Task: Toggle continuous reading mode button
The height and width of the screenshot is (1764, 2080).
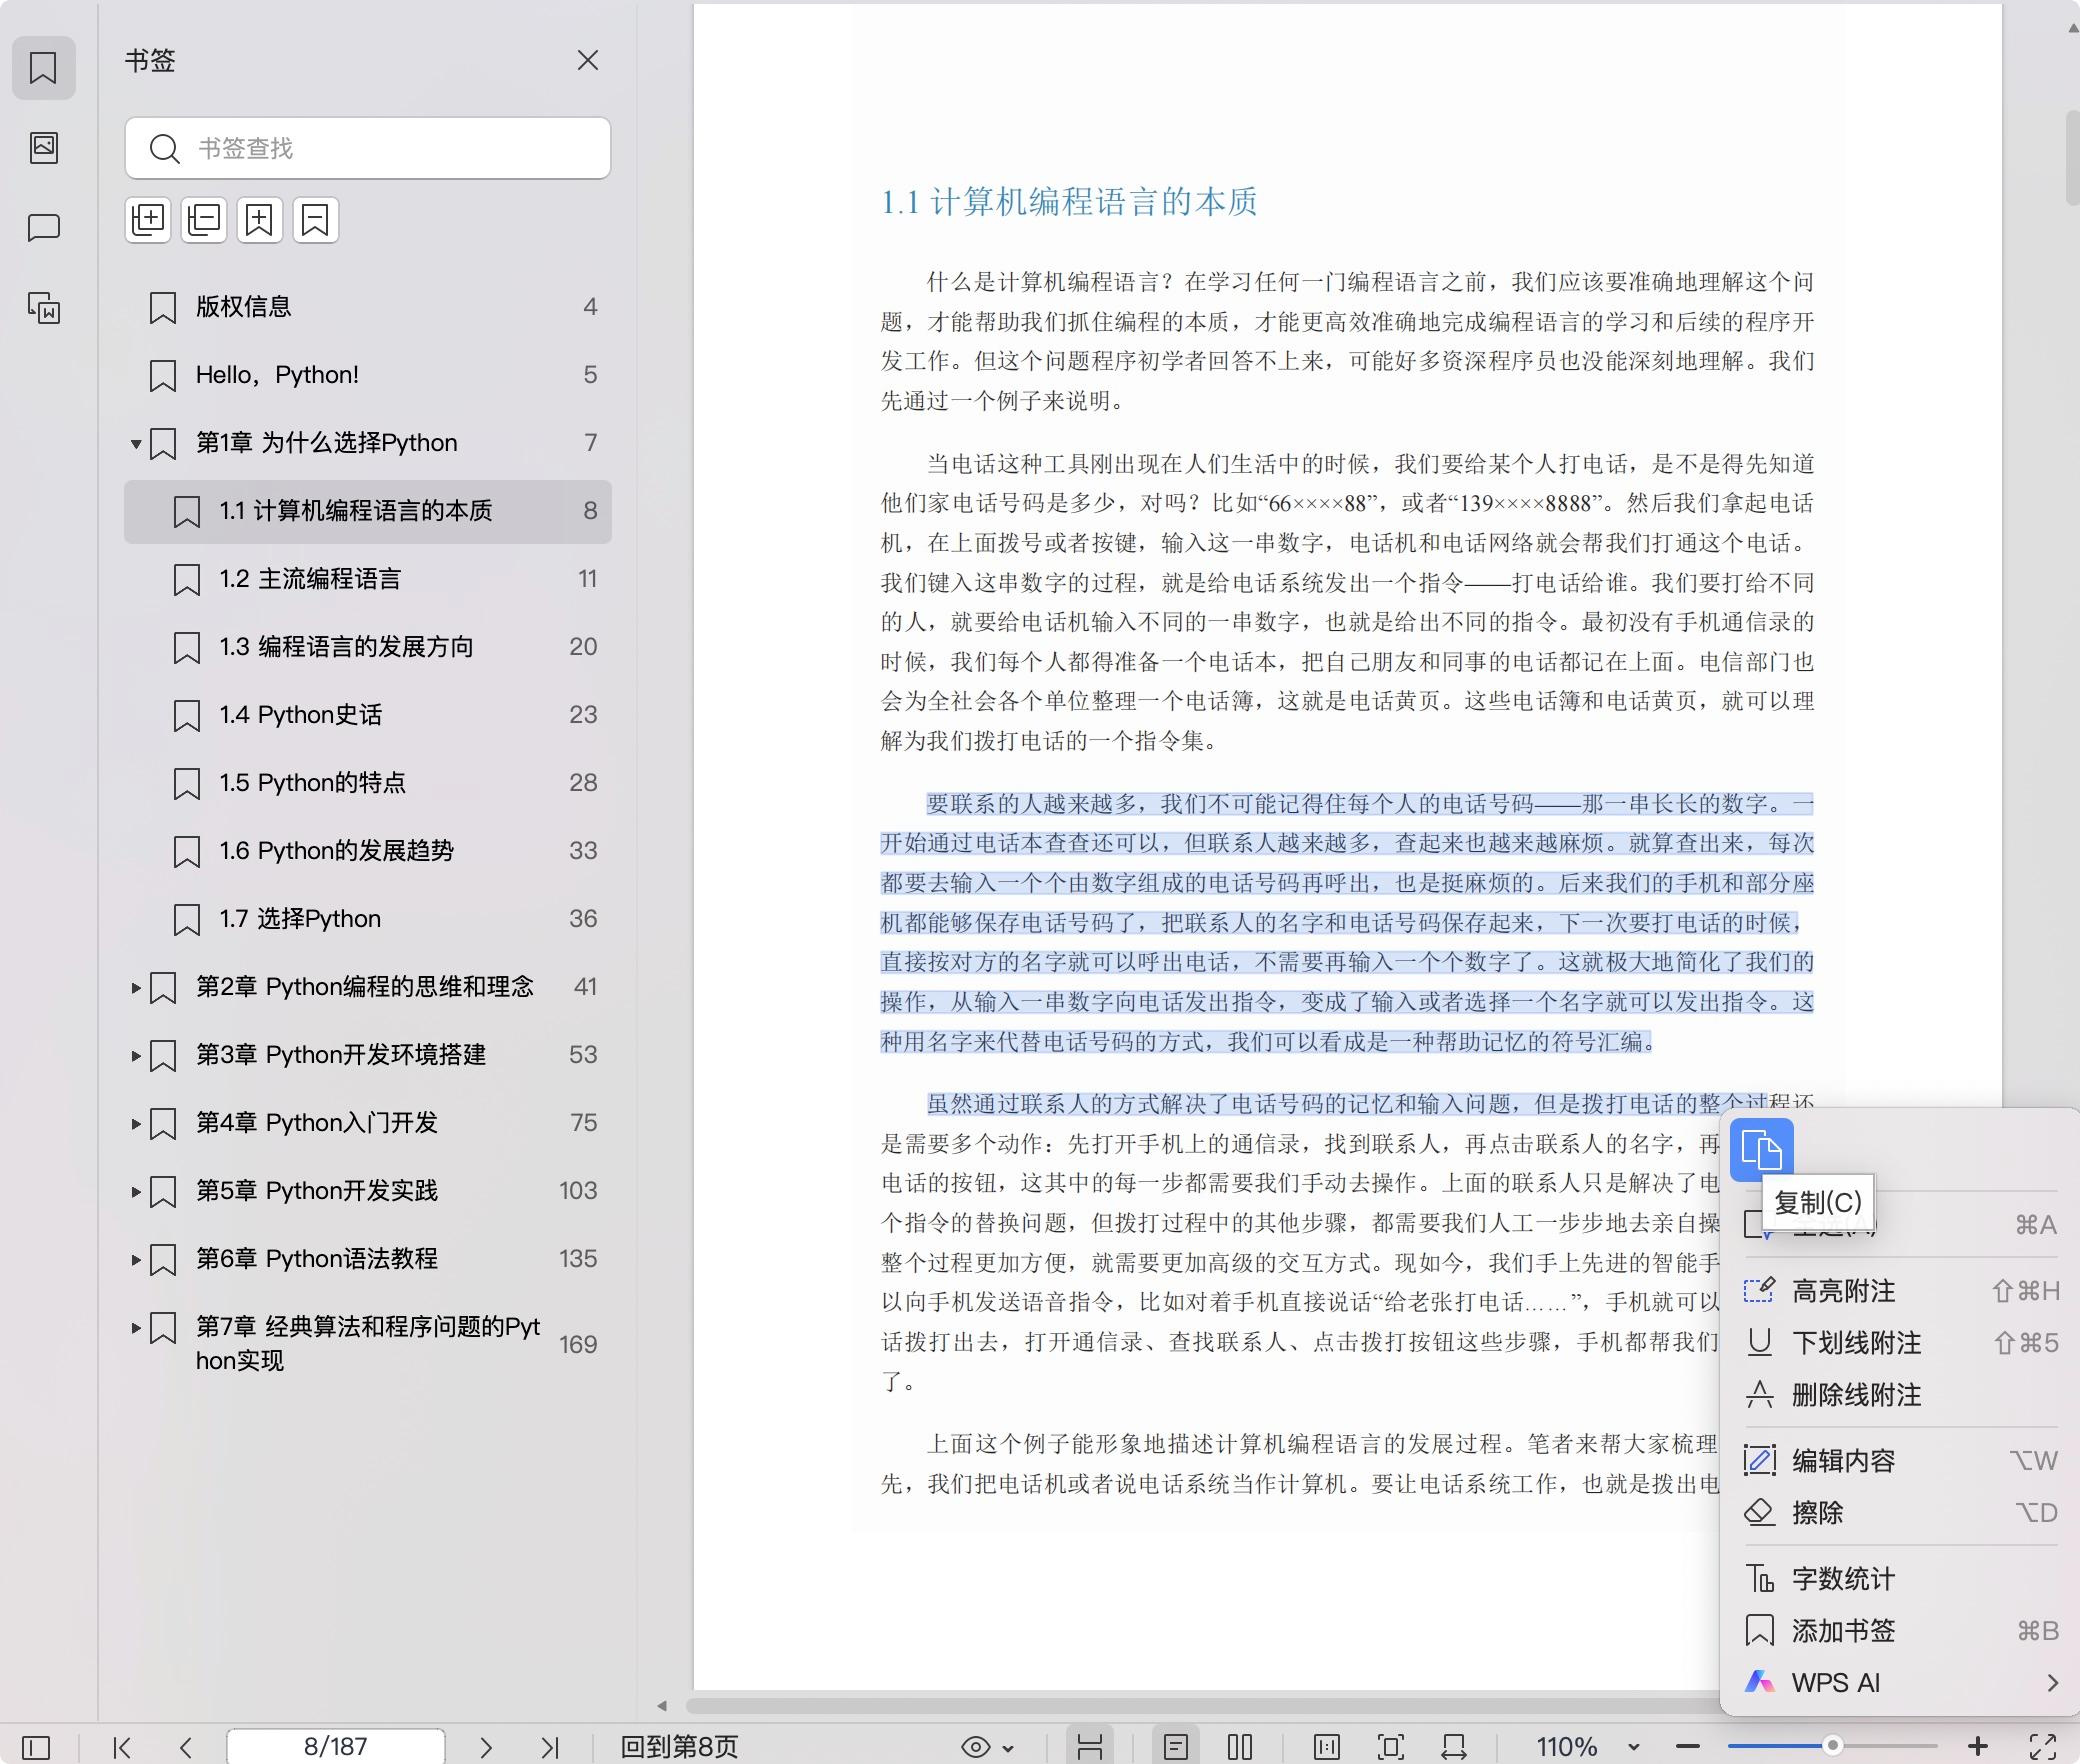Action: [1089, 1747]
